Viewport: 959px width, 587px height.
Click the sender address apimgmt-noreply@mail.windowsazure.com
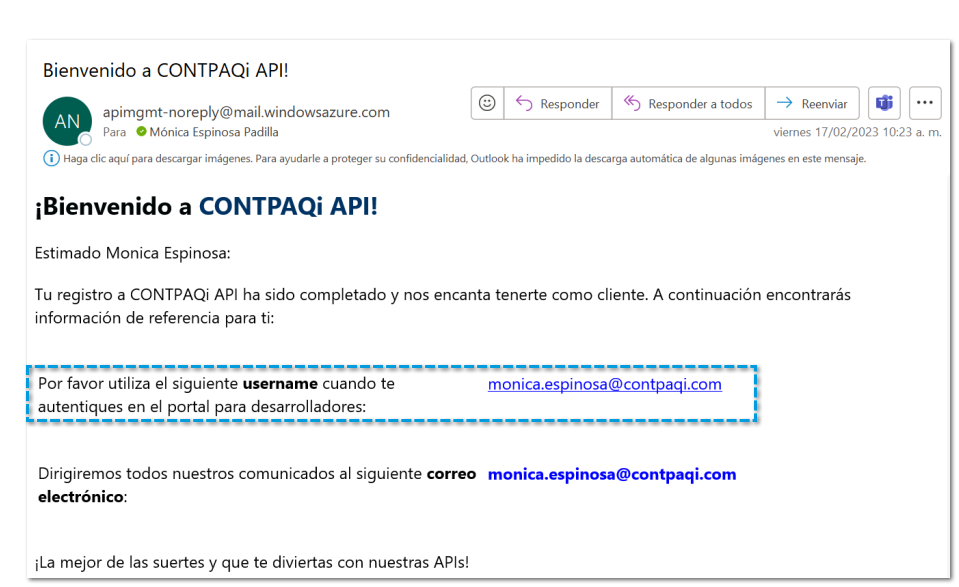tap(246, 112)
